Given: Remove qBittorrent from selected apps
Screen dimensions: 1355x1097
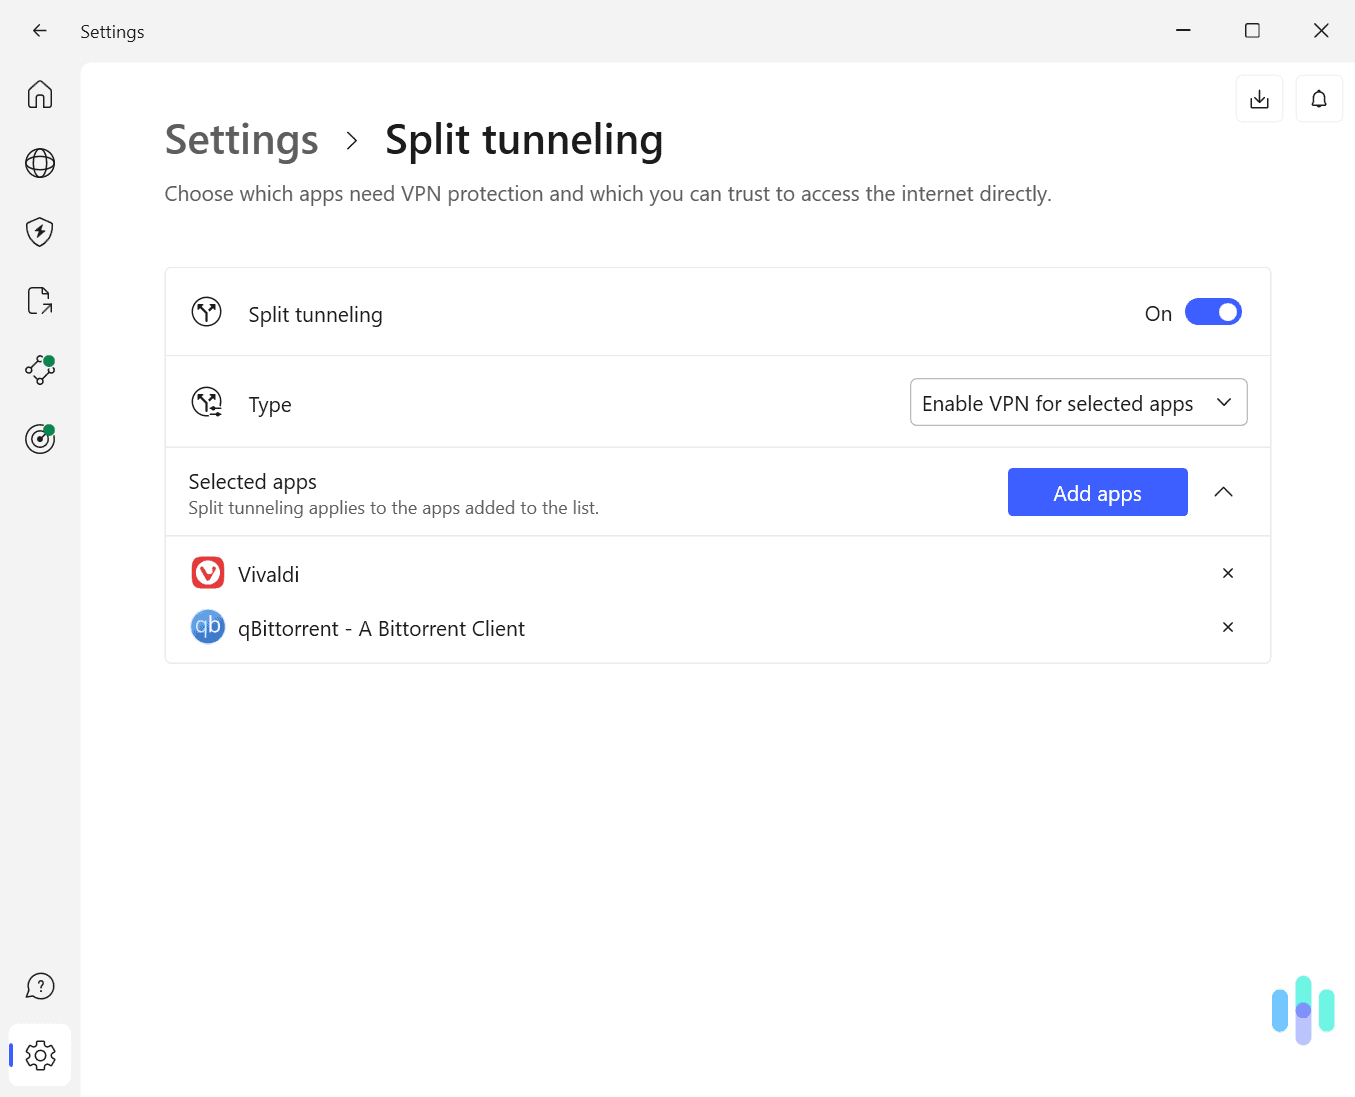Looking at the screenshot, I should click(x=1227, y=627).
